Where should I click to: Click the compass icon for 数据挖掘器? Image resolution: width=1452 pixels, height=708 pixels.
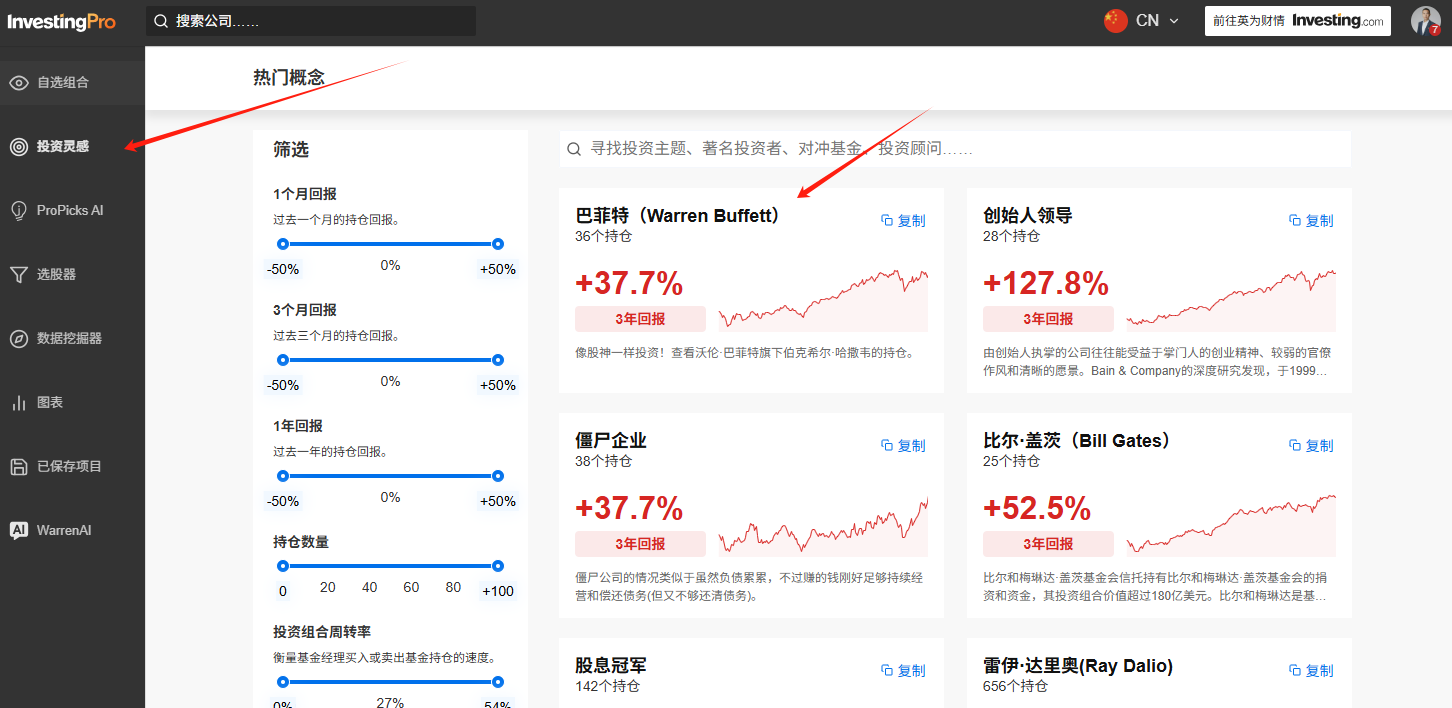click(x=19, y=339)
